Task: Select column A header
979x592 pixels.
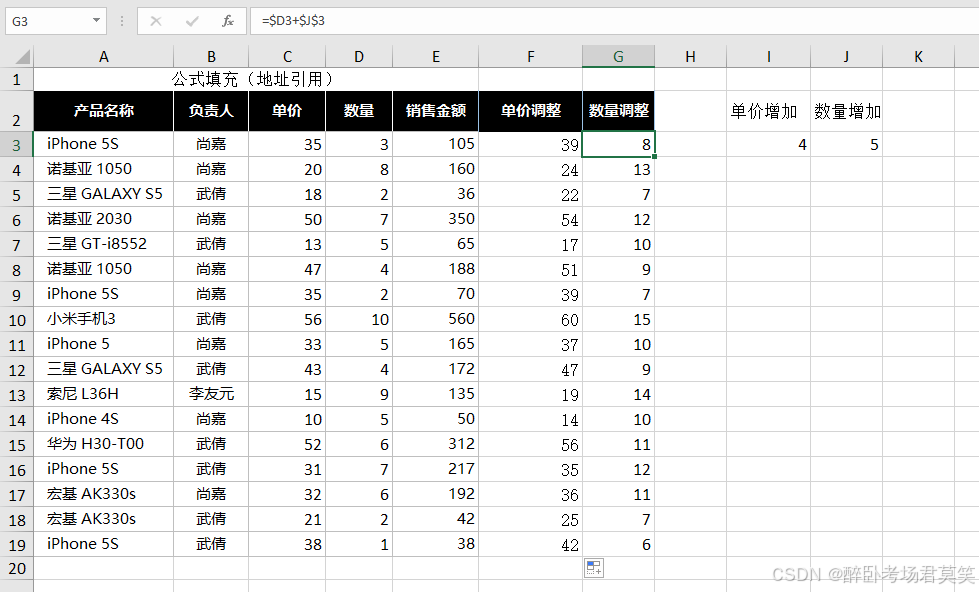Action: click(104, 57)
